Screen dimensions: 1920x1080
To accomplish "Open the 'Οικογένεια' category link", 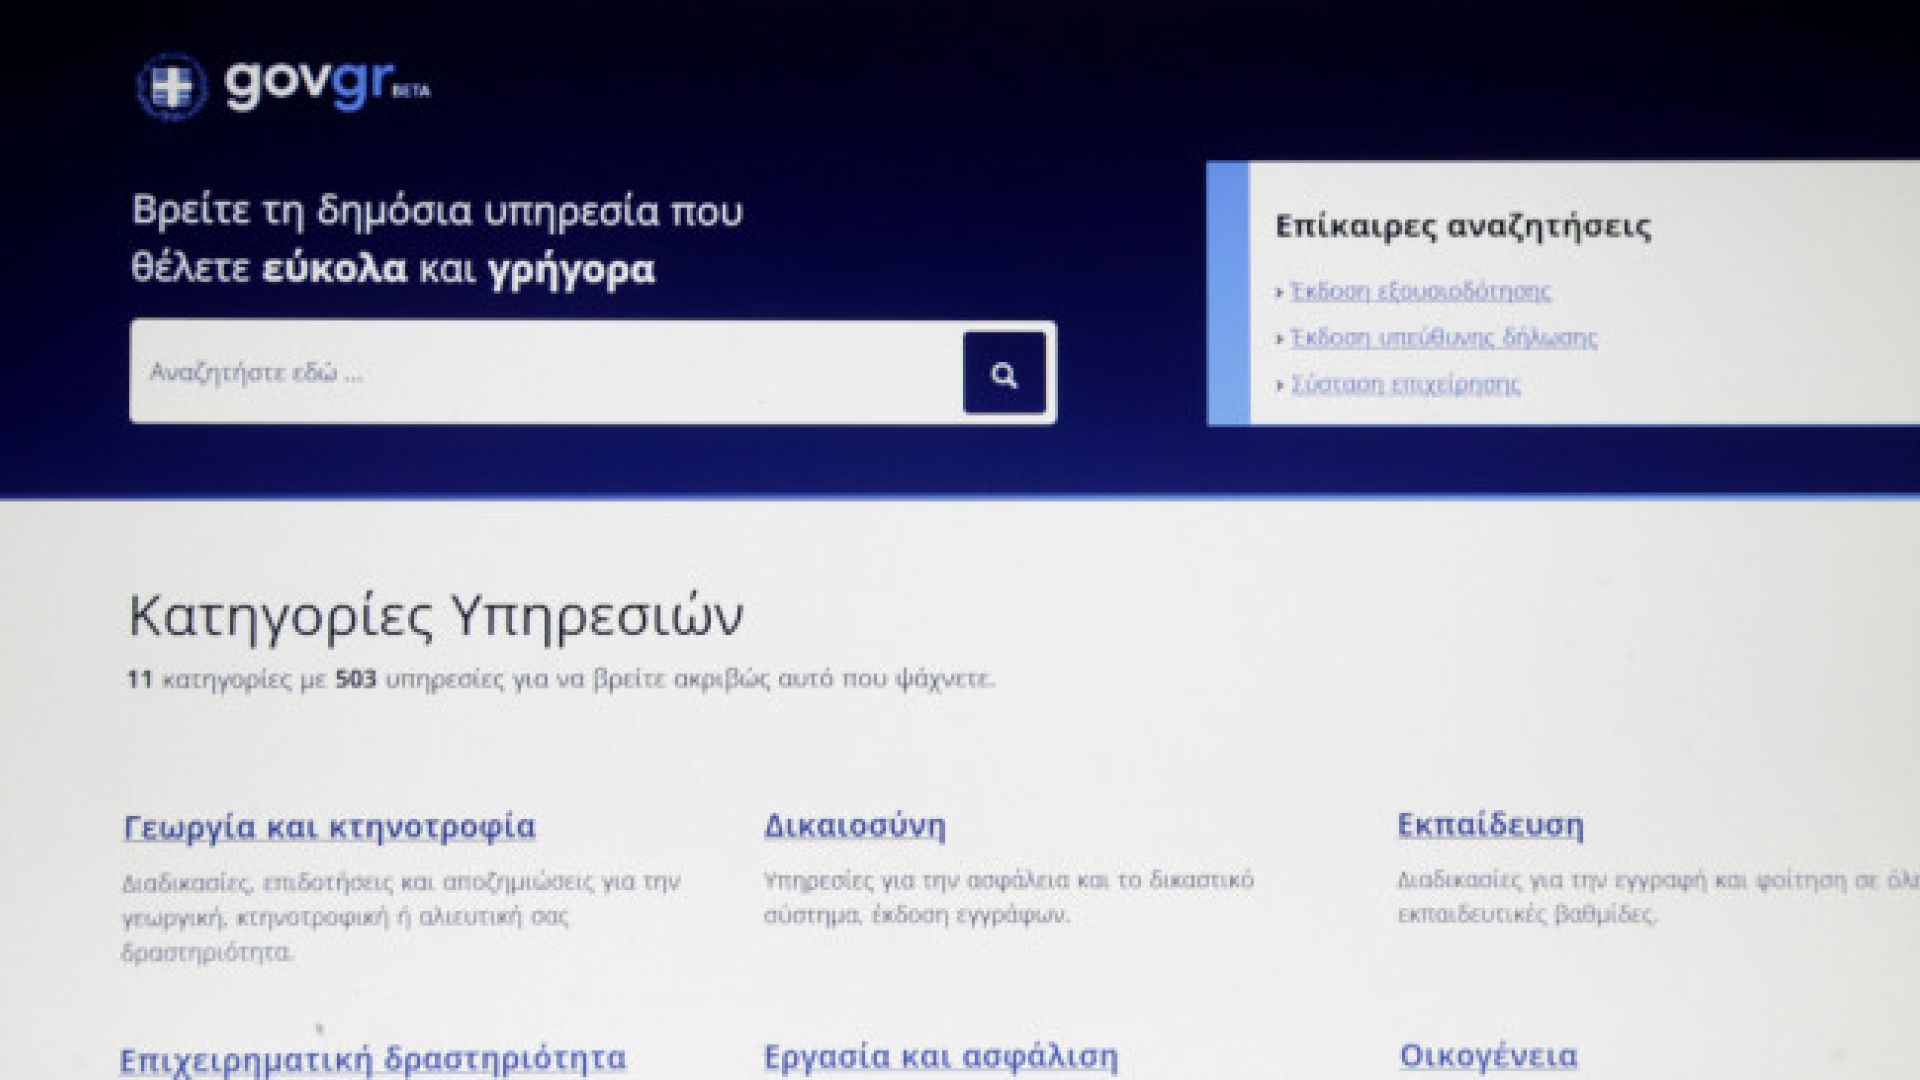I will click(1488, 1055).
